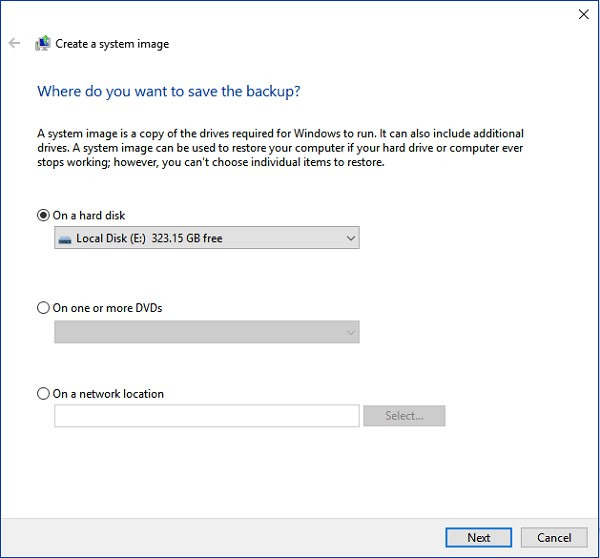Open the Local Disk (E:) drive dropdown

point(207,238)
